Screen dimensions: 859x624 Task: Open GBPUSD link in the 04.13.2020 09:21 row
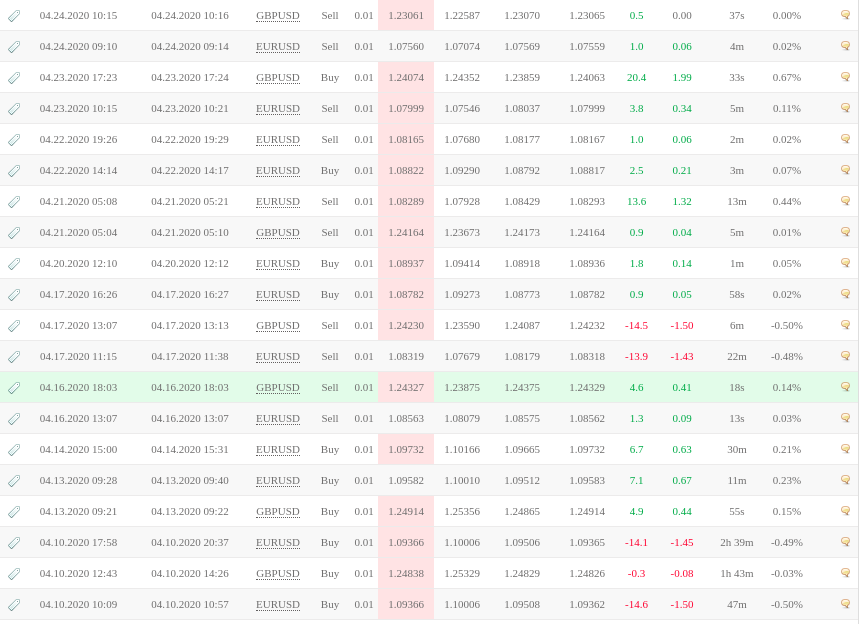click(278, 511)
